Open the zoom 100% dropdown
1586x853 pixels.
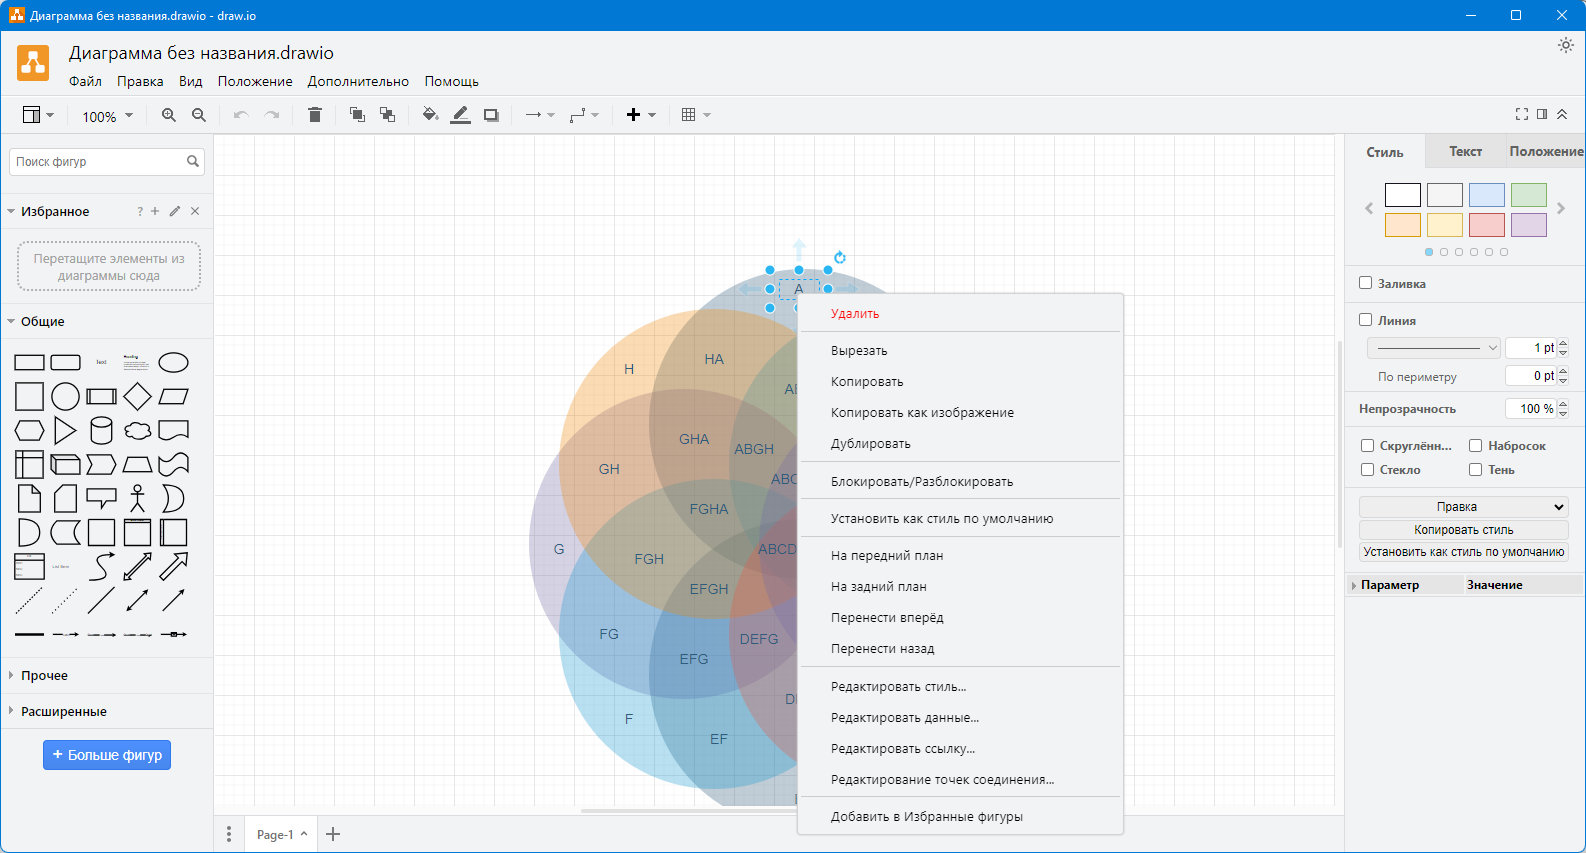(107, 116)
